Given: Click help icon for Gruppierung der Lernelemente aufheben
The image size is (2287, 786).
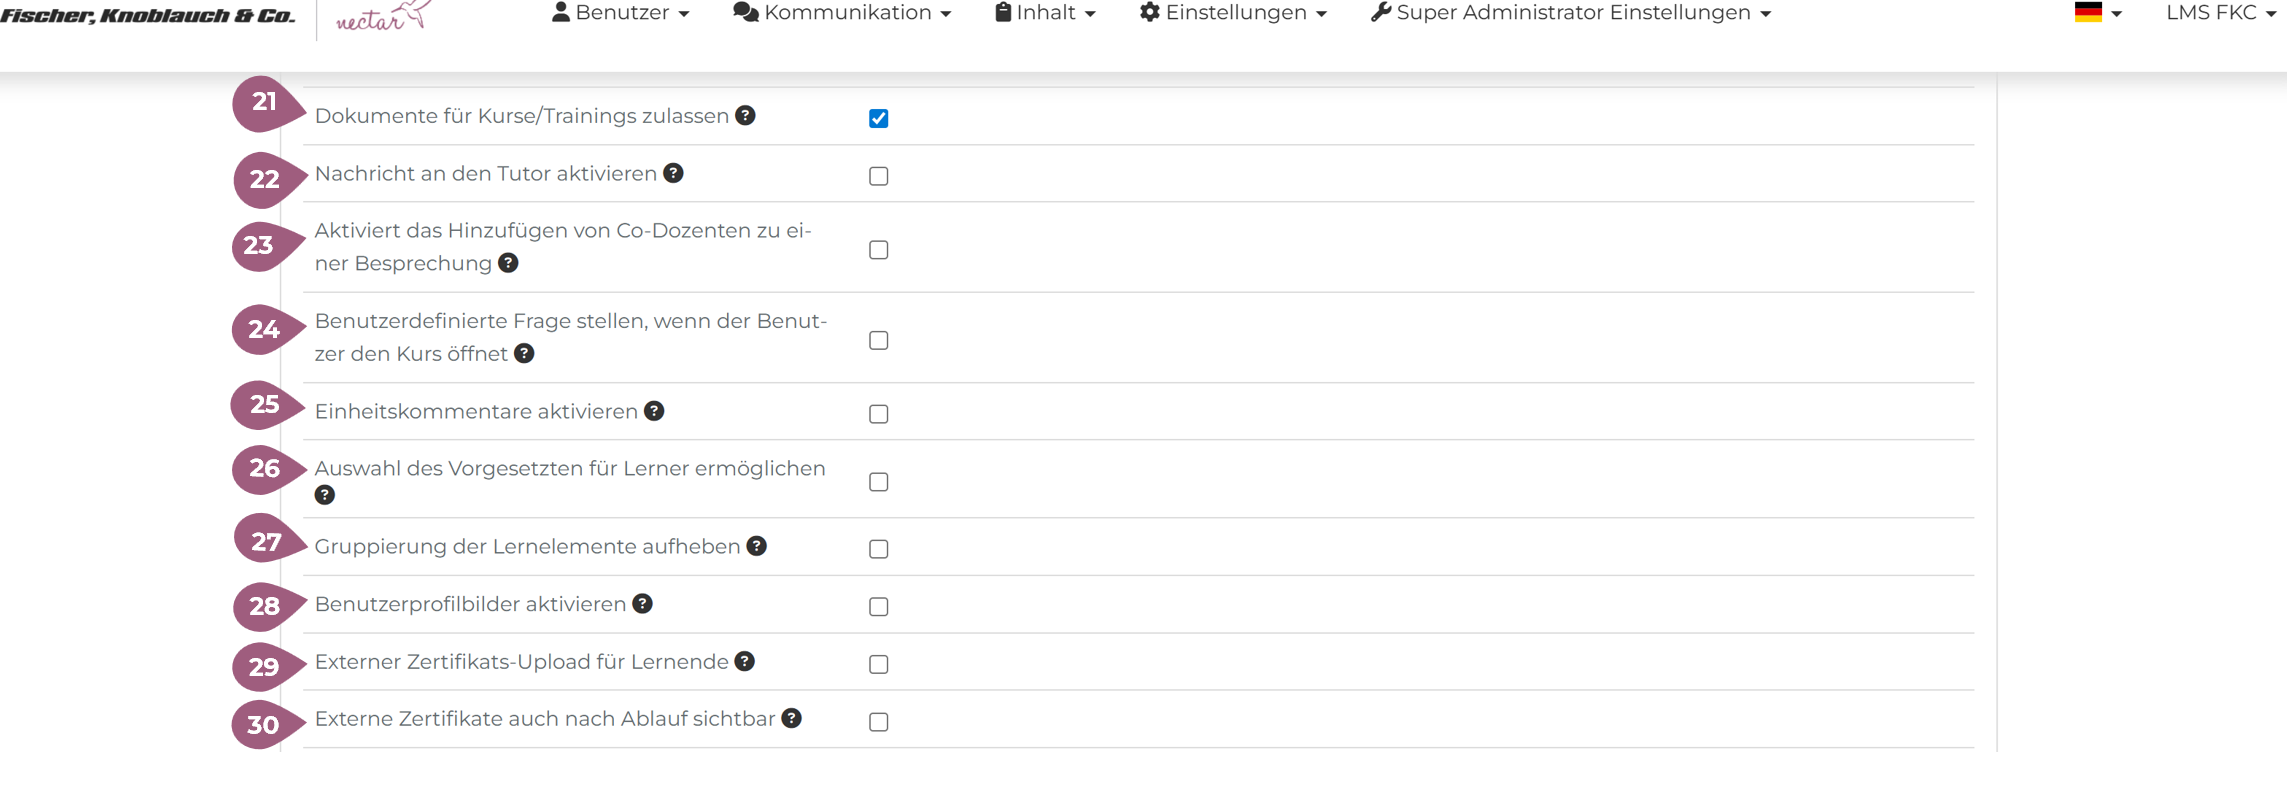Looking at the screenshot, I should [x=757, y=546].
